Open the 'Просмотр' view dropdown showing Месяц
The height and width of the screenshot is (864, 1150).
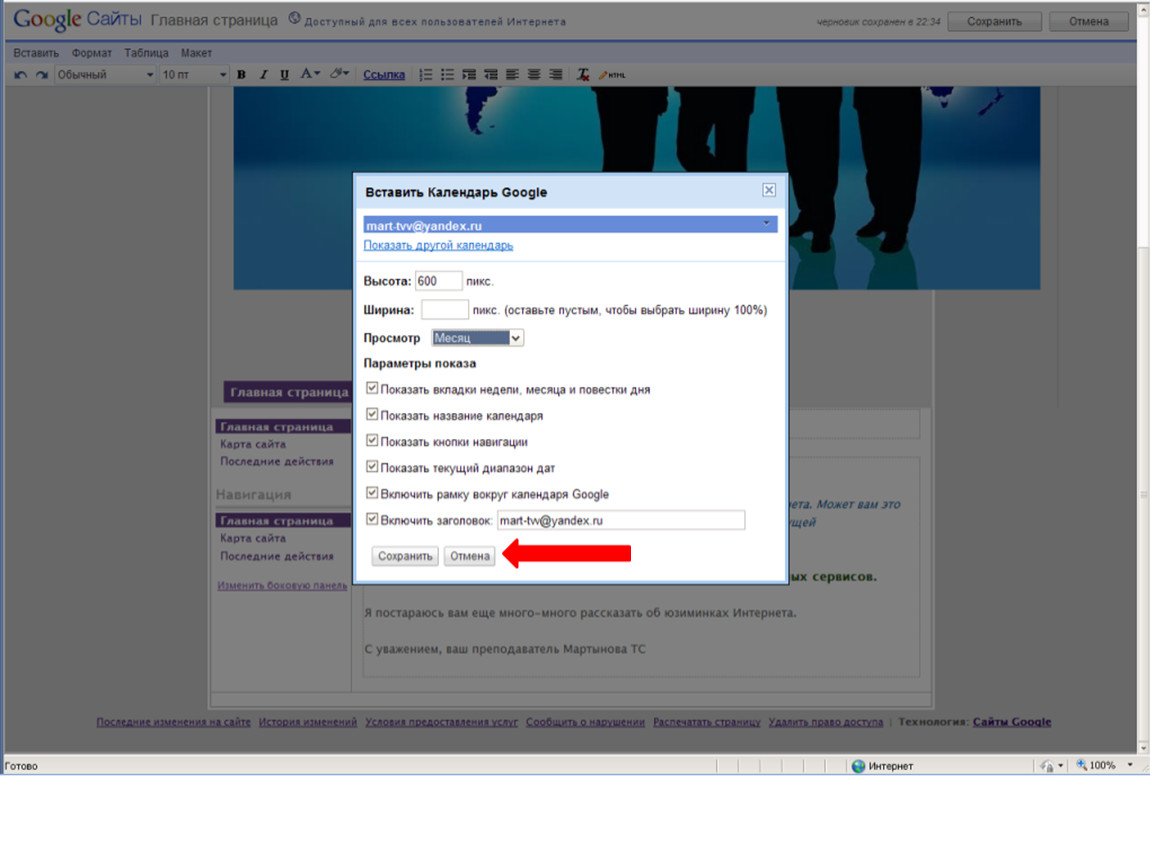click(x=477, y=338)
